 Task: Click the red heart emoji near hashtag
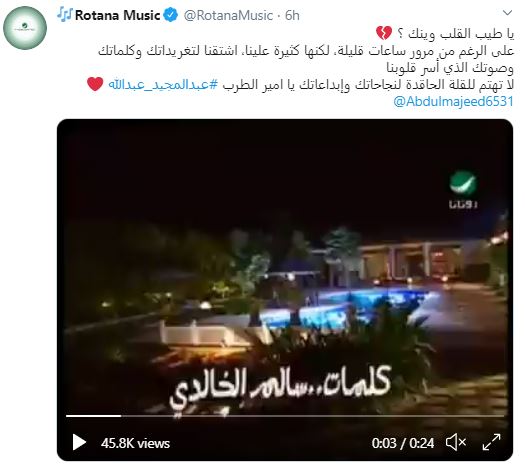tap(95, 84)
